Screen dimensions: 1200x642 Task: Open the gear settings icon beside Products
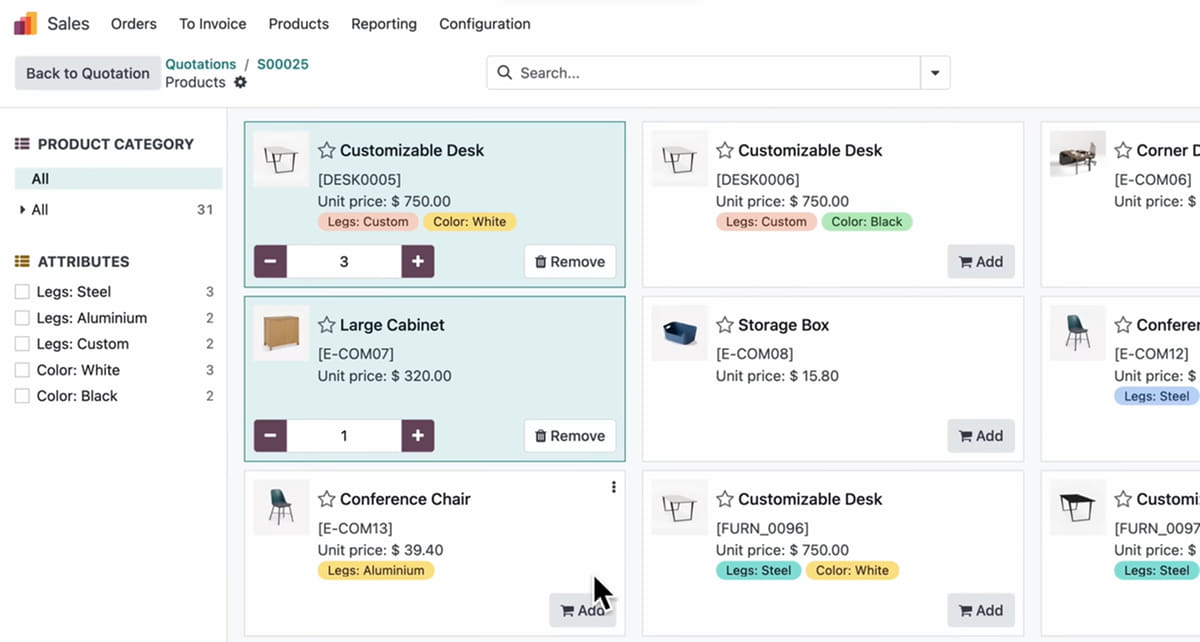pyautogui.click(x=240, y=82)
